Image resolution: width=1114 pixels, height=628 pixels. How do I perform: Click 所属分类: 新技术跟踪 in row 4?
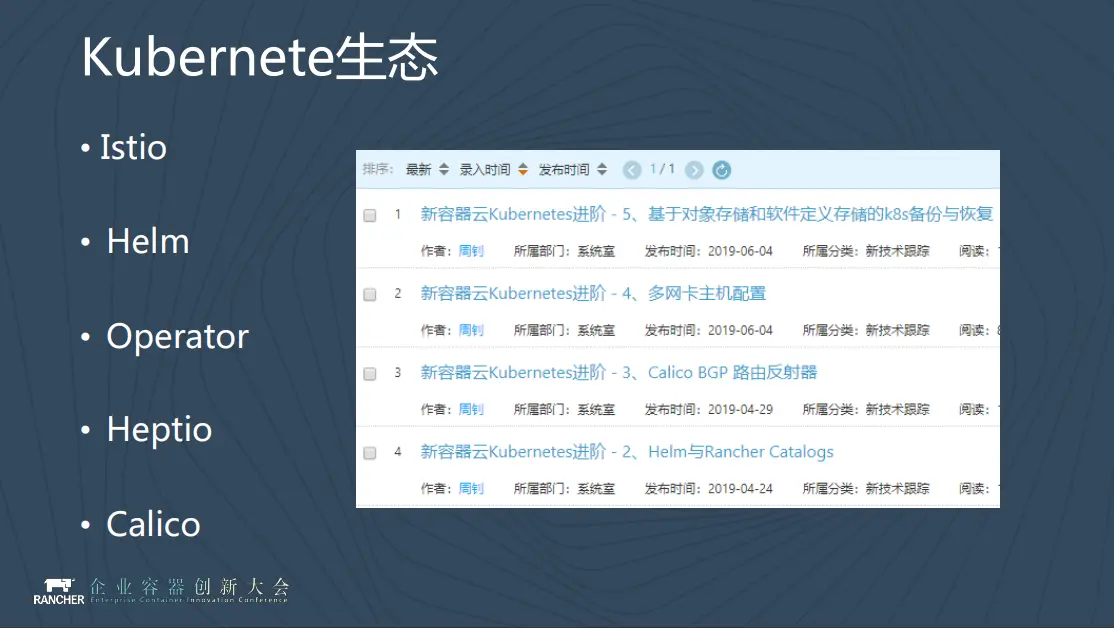866,489
